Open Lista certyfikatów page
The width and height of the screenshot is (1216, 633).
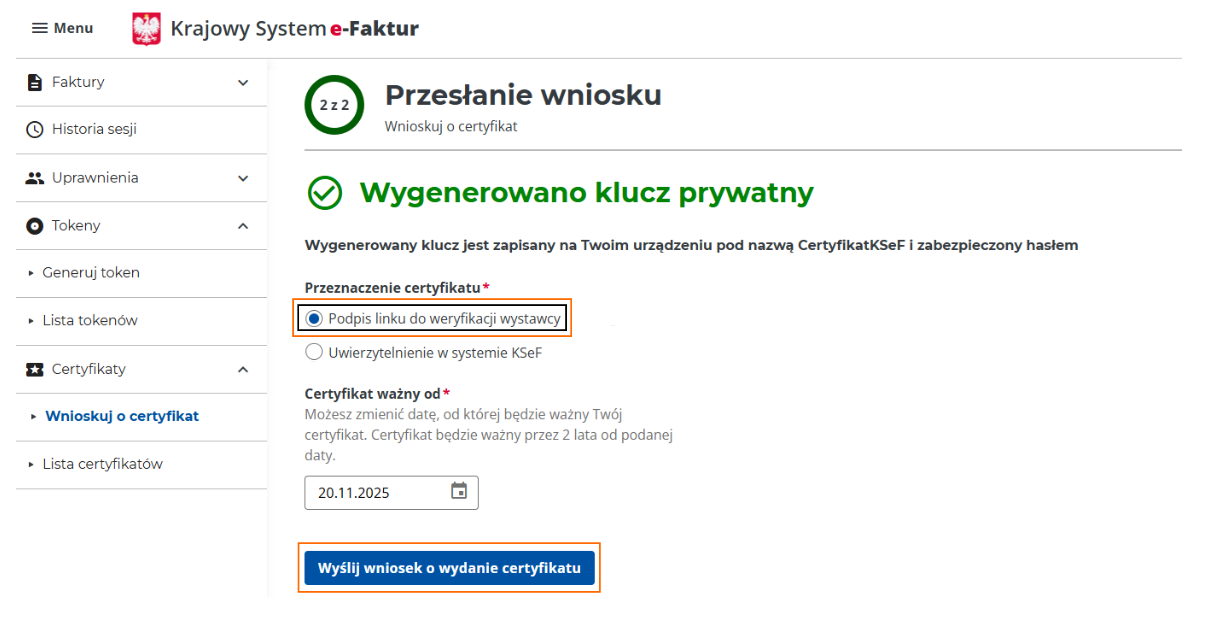102,464
